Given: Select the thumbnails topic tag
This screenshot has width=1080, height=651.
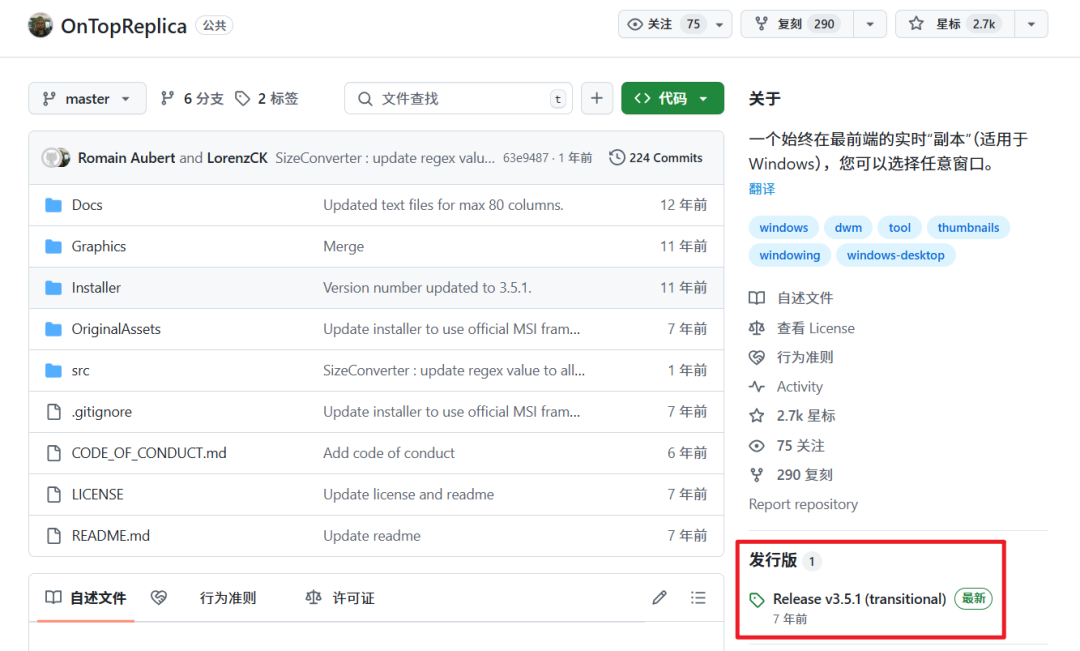Looking at the screenshot, I should coord(968,227).
